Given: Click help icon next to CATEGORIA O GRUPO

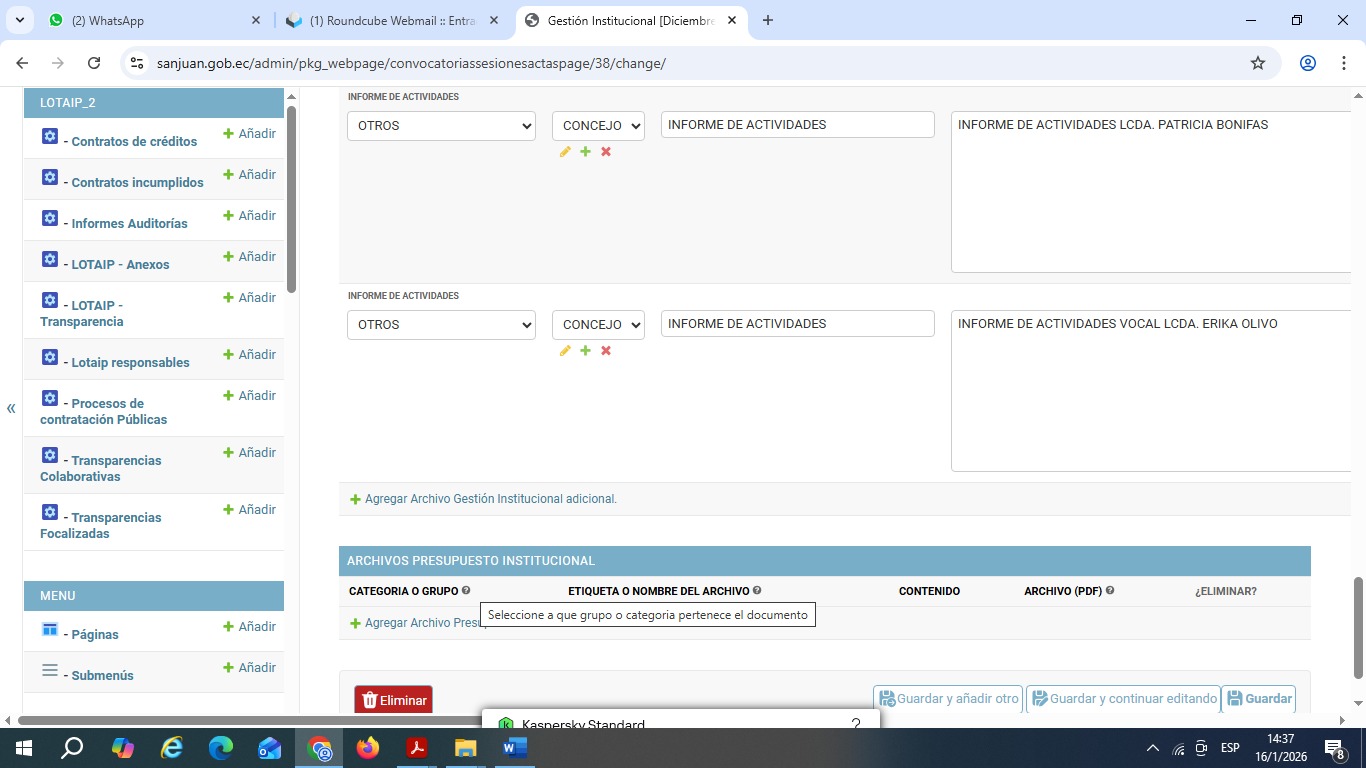Looking at the screenshot, I should [466, 591].
